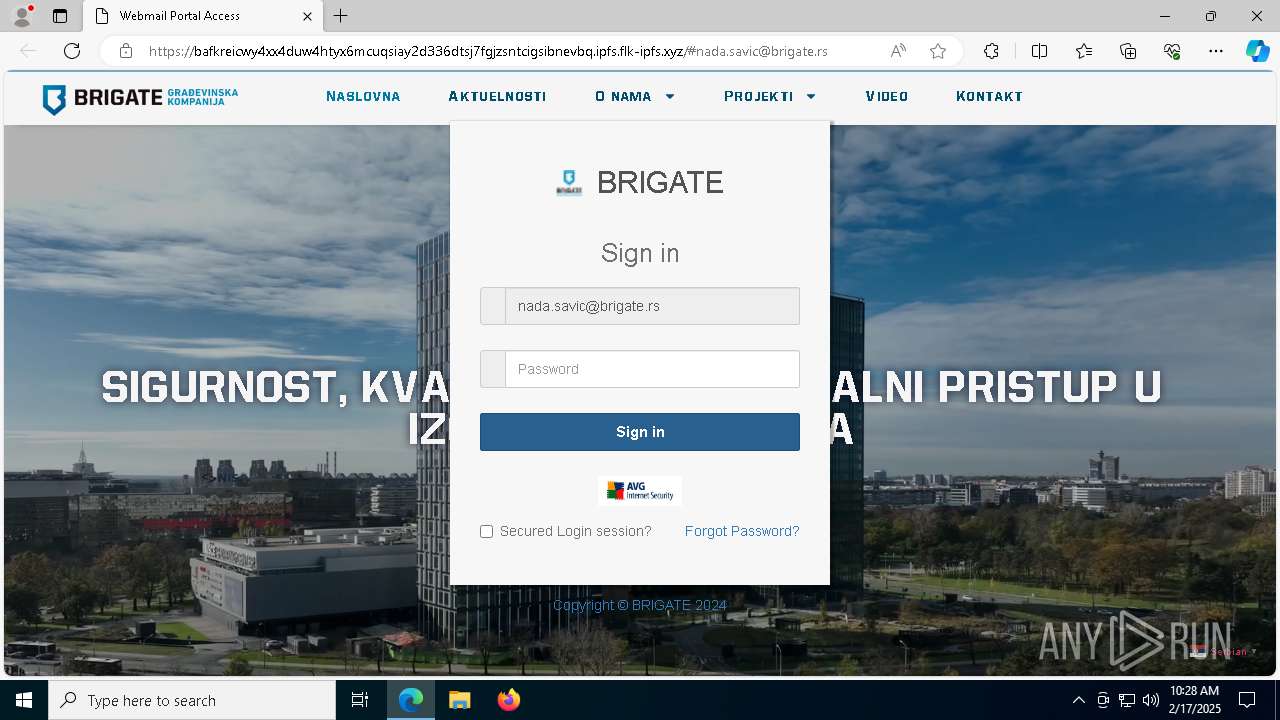This screenshot has height=720, width=1280.
Task: Open Microsoft Edge from taskbar
Action: point(411,700)
